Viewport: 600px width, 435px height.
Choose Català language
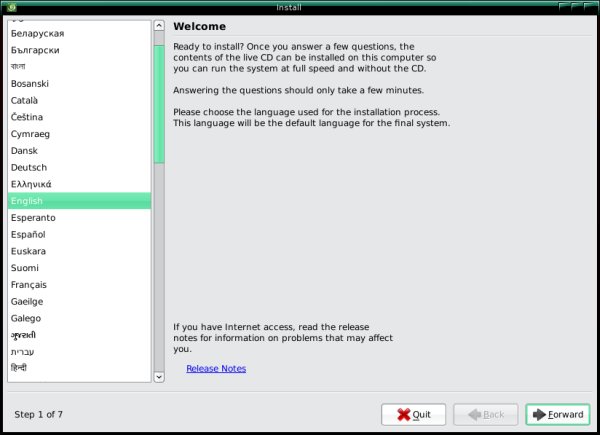(79, 101)
